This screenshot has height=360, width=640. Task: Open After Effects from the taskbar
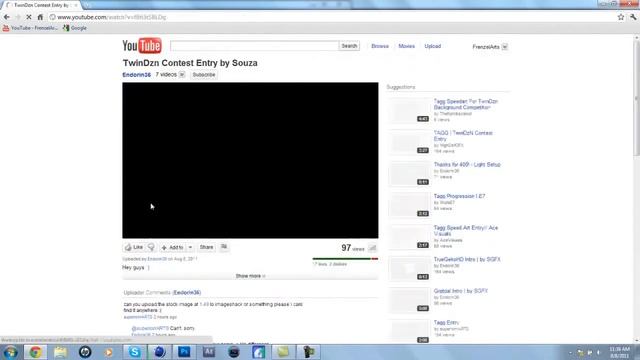(x=209, y=352)
